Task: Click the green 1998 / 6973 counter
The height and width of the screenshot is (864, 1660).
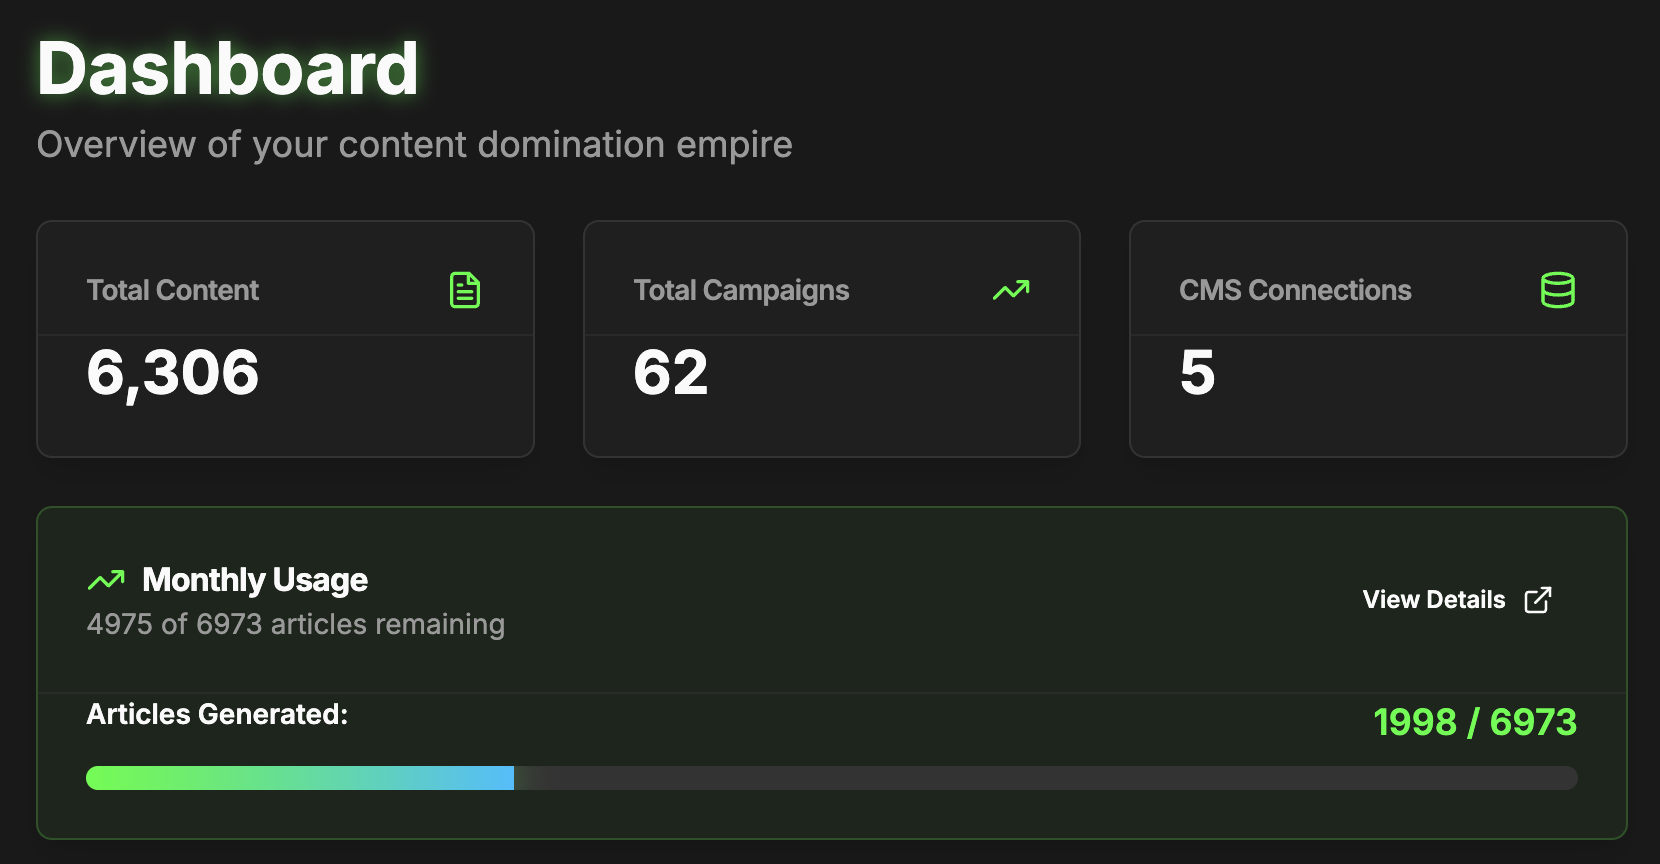Action: click(x=1475, y=722)
